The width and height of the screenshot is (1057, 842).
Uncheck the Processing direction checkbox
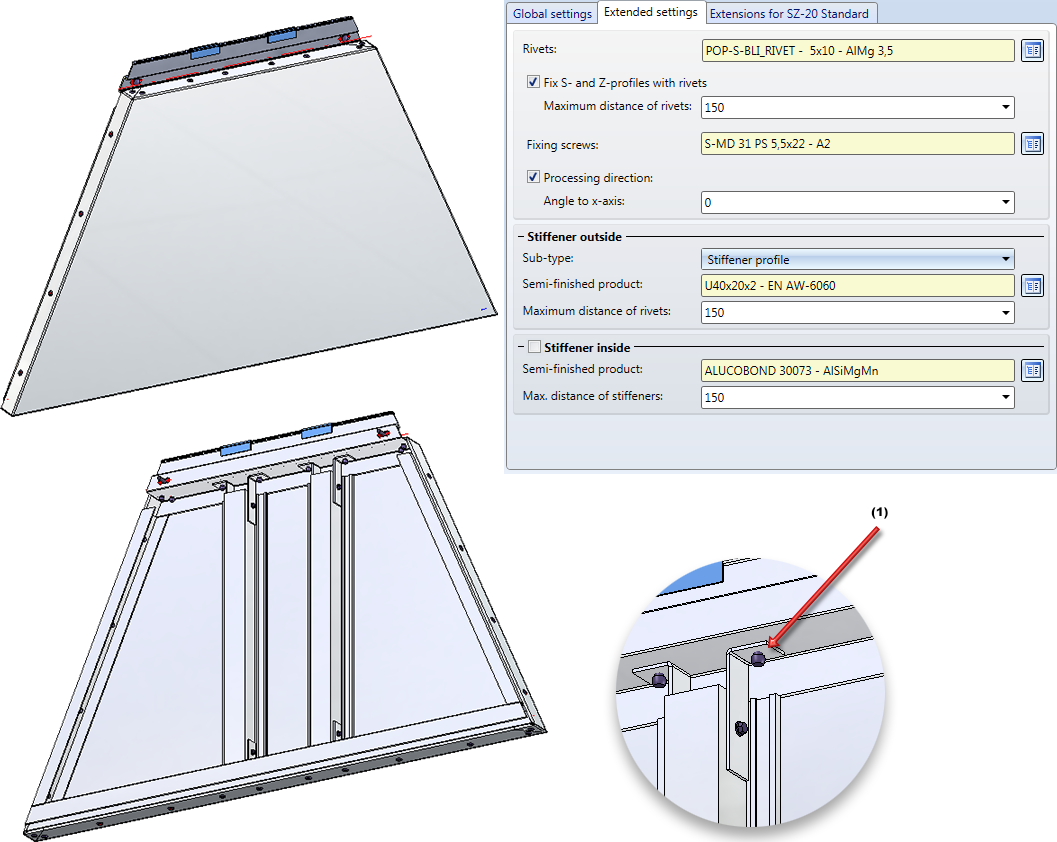tap(533, 177)
